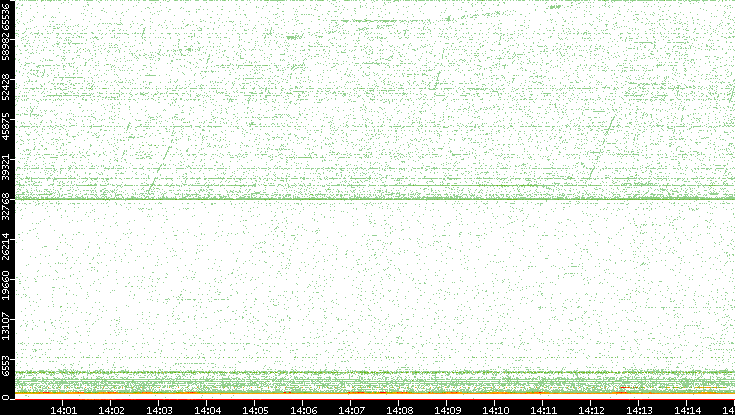
Task: Click the 14:01 time axis label
Action: coord(63,410)
